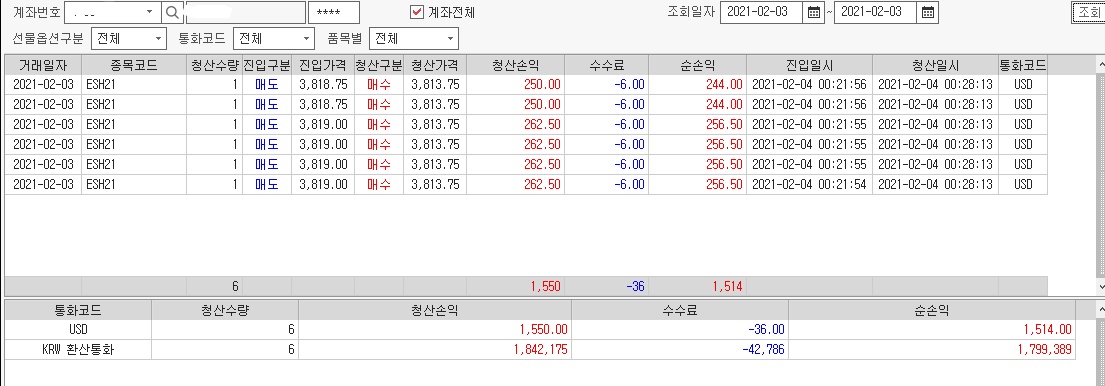Viewport: 1105px width, 386px height.
Task: Click the 진입일시 column header
Action: click(x=809, y=65)
